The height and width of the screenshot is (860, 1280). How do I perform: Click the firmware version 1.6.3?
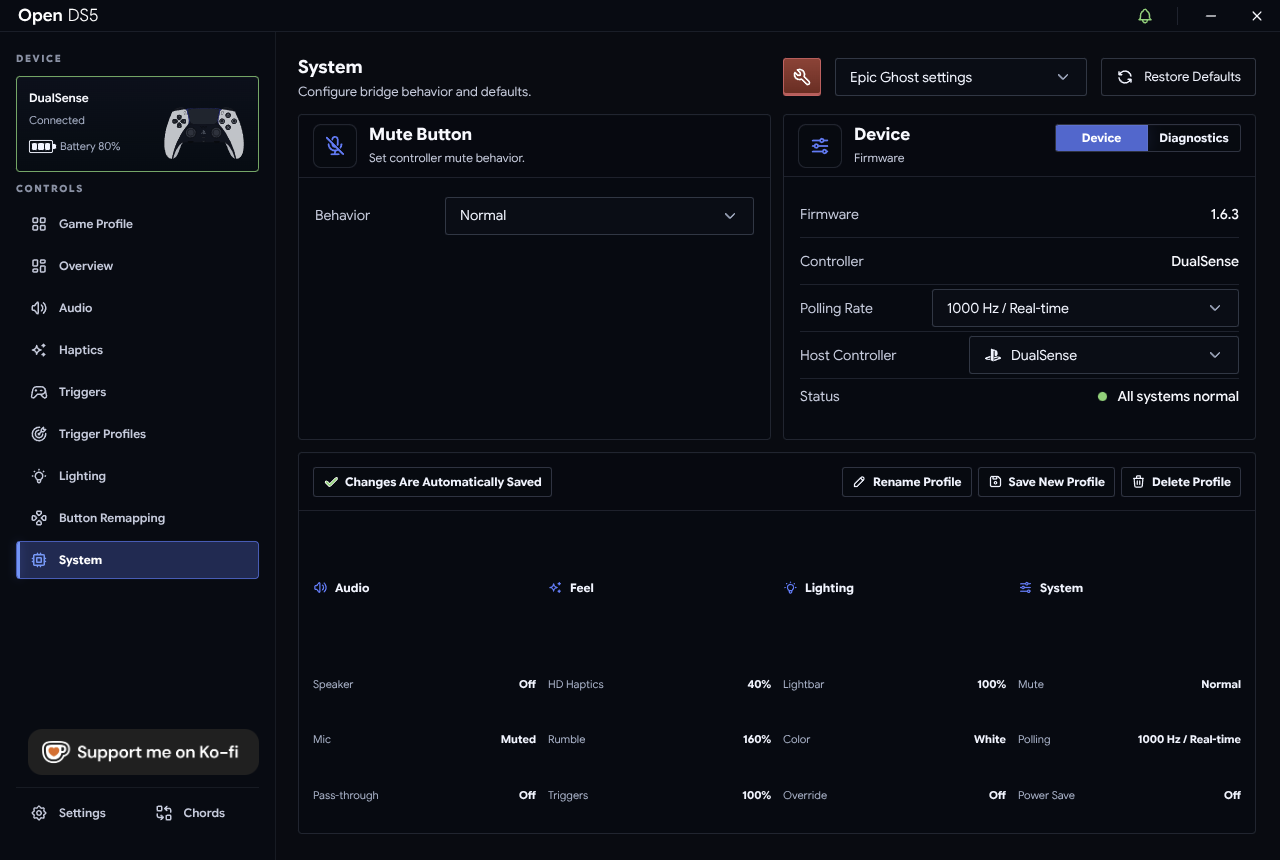1224,214
